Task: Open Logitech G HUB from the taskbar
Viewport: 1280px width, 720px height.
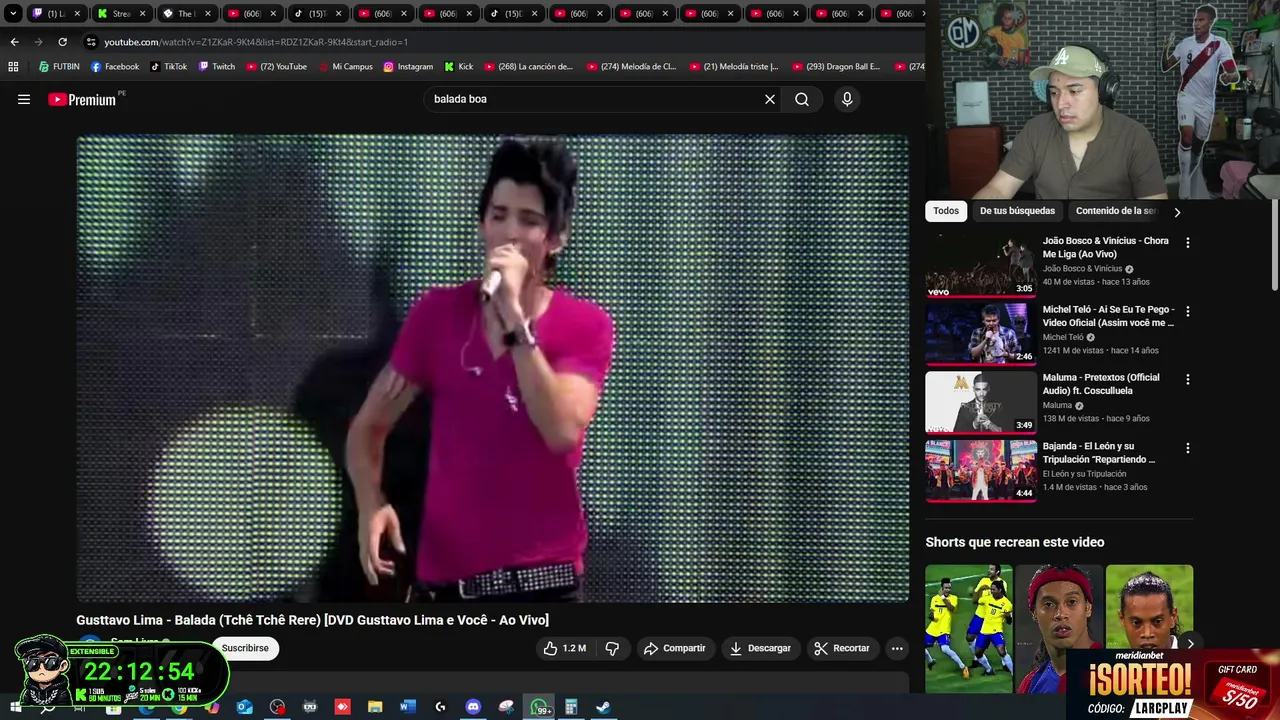Action: tap(440, 707)
